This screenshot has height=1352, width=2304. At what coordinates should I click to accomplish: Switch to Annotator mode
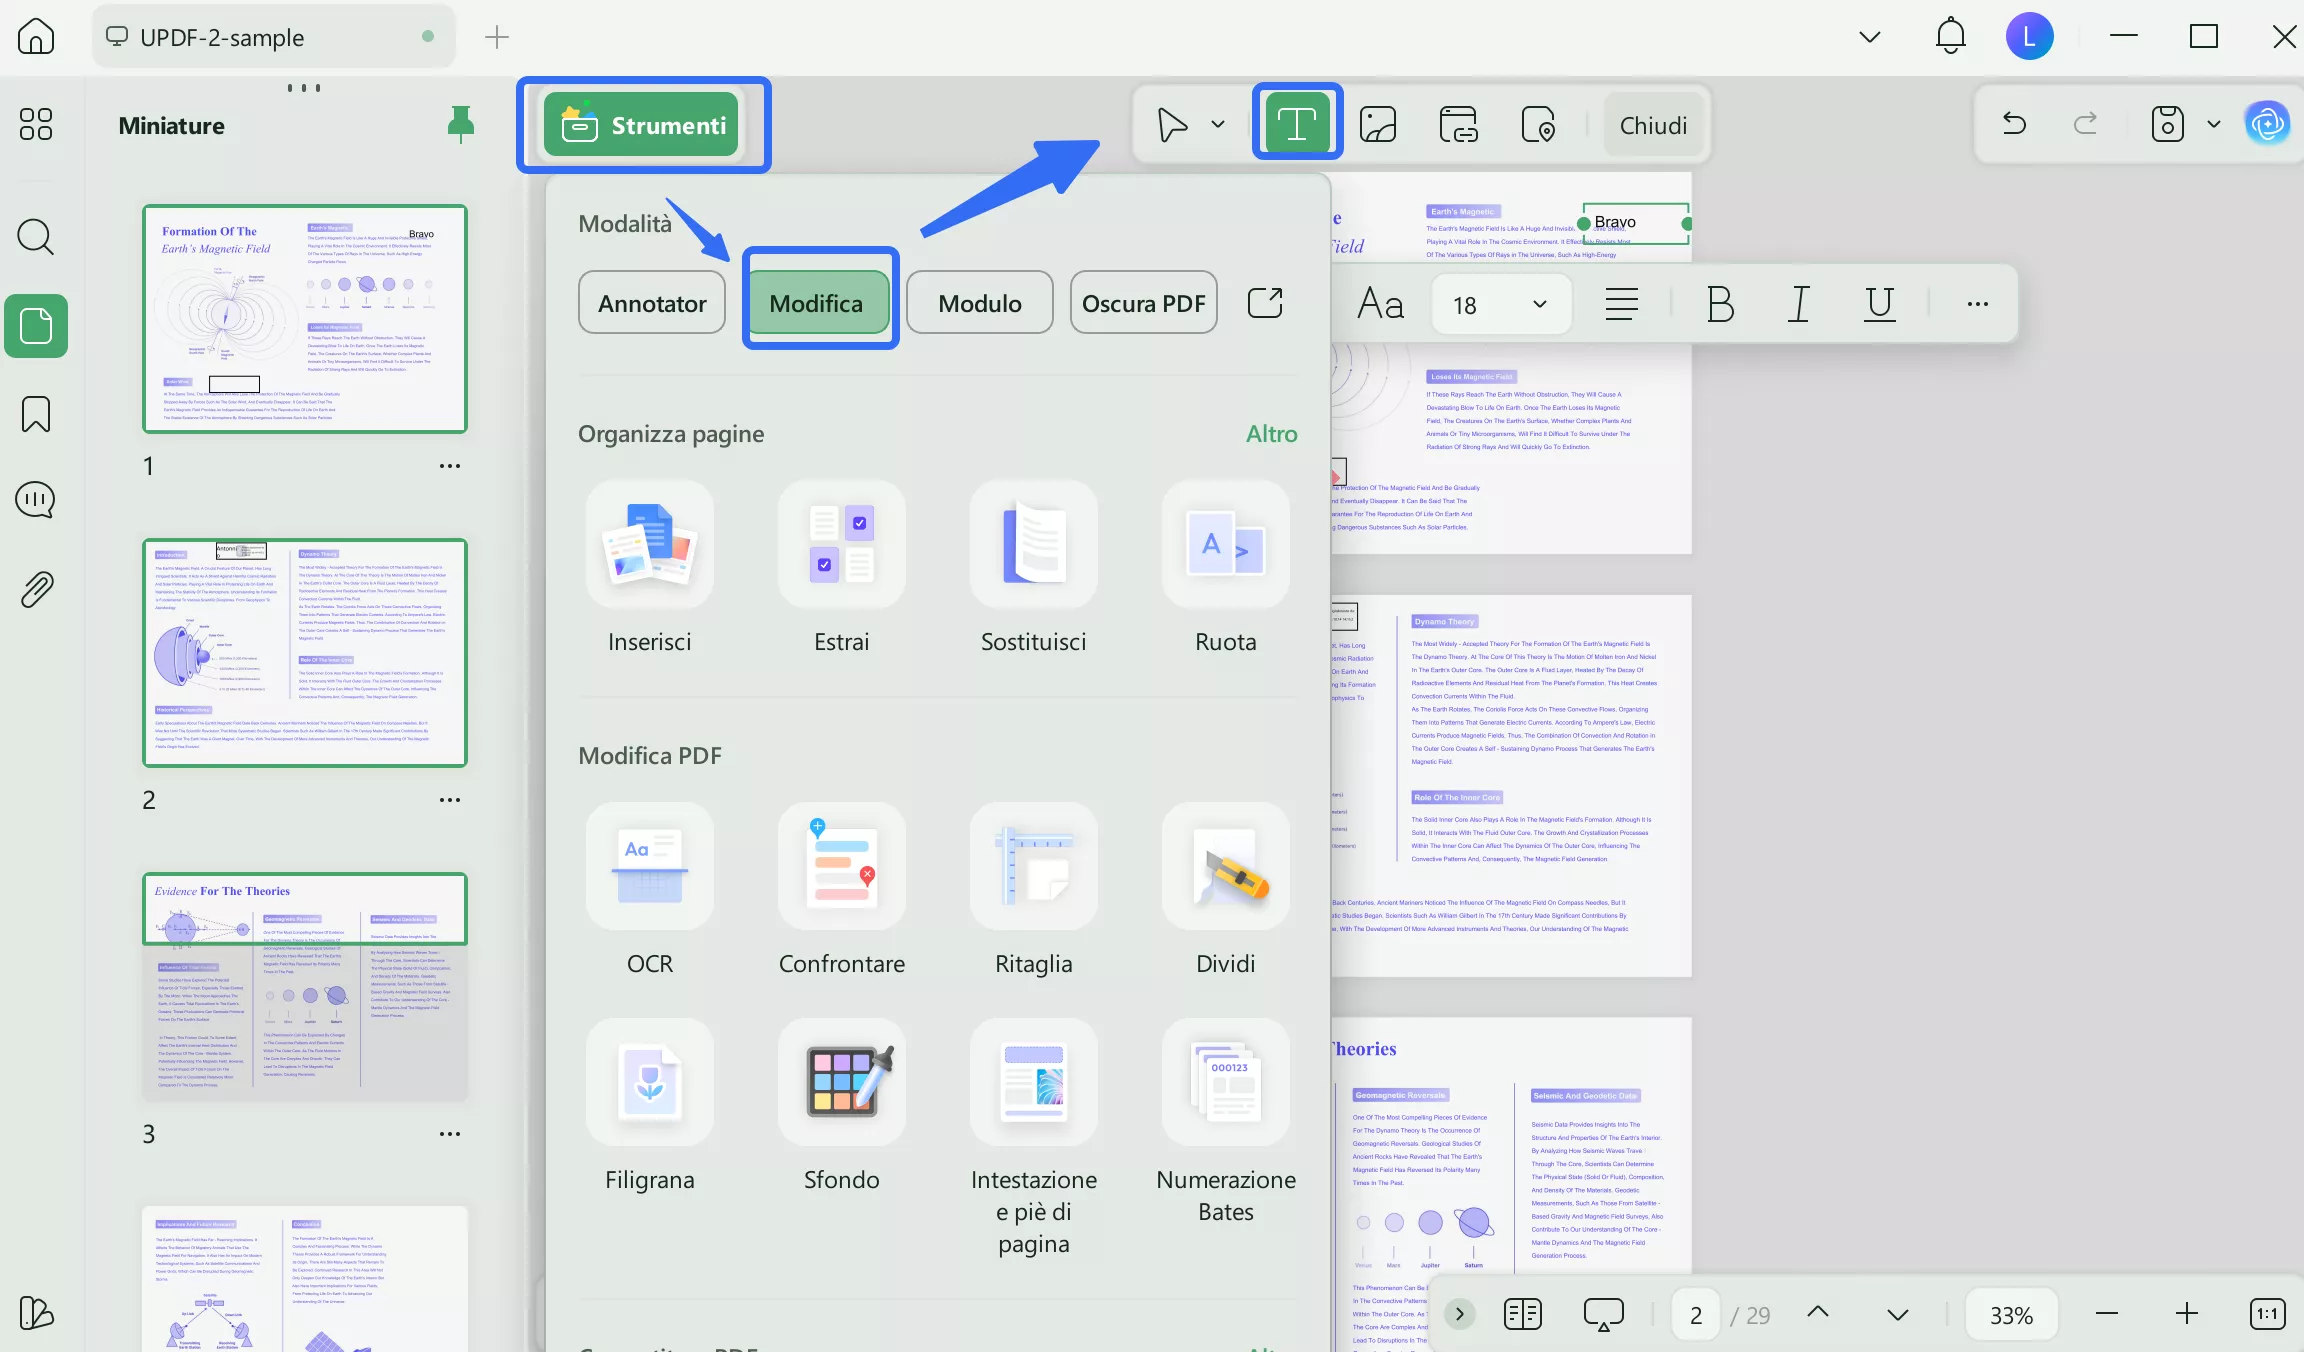652,303
